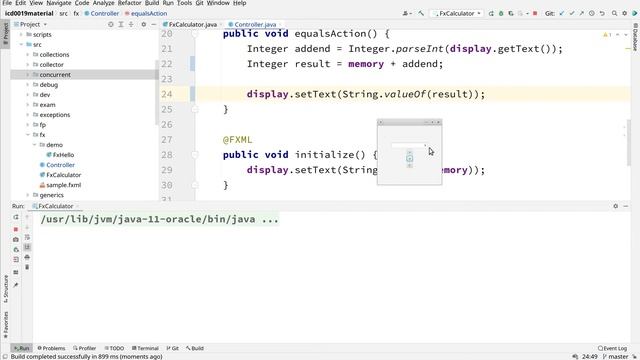Click the Controller breadcrumb in navigation bar

tap(102, 13)
